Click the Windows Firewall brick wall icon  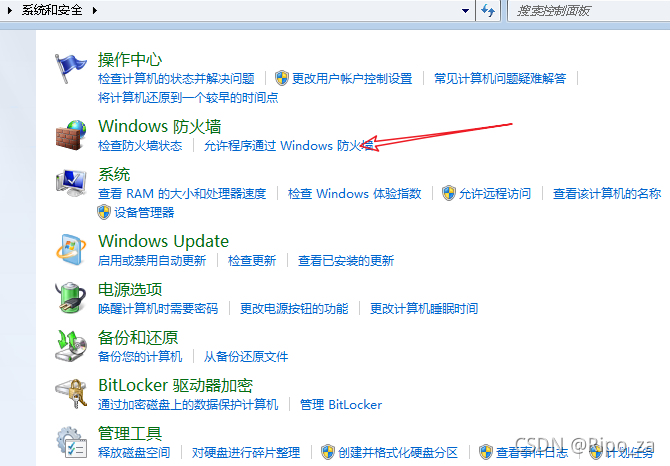click(x=71, y=135)
